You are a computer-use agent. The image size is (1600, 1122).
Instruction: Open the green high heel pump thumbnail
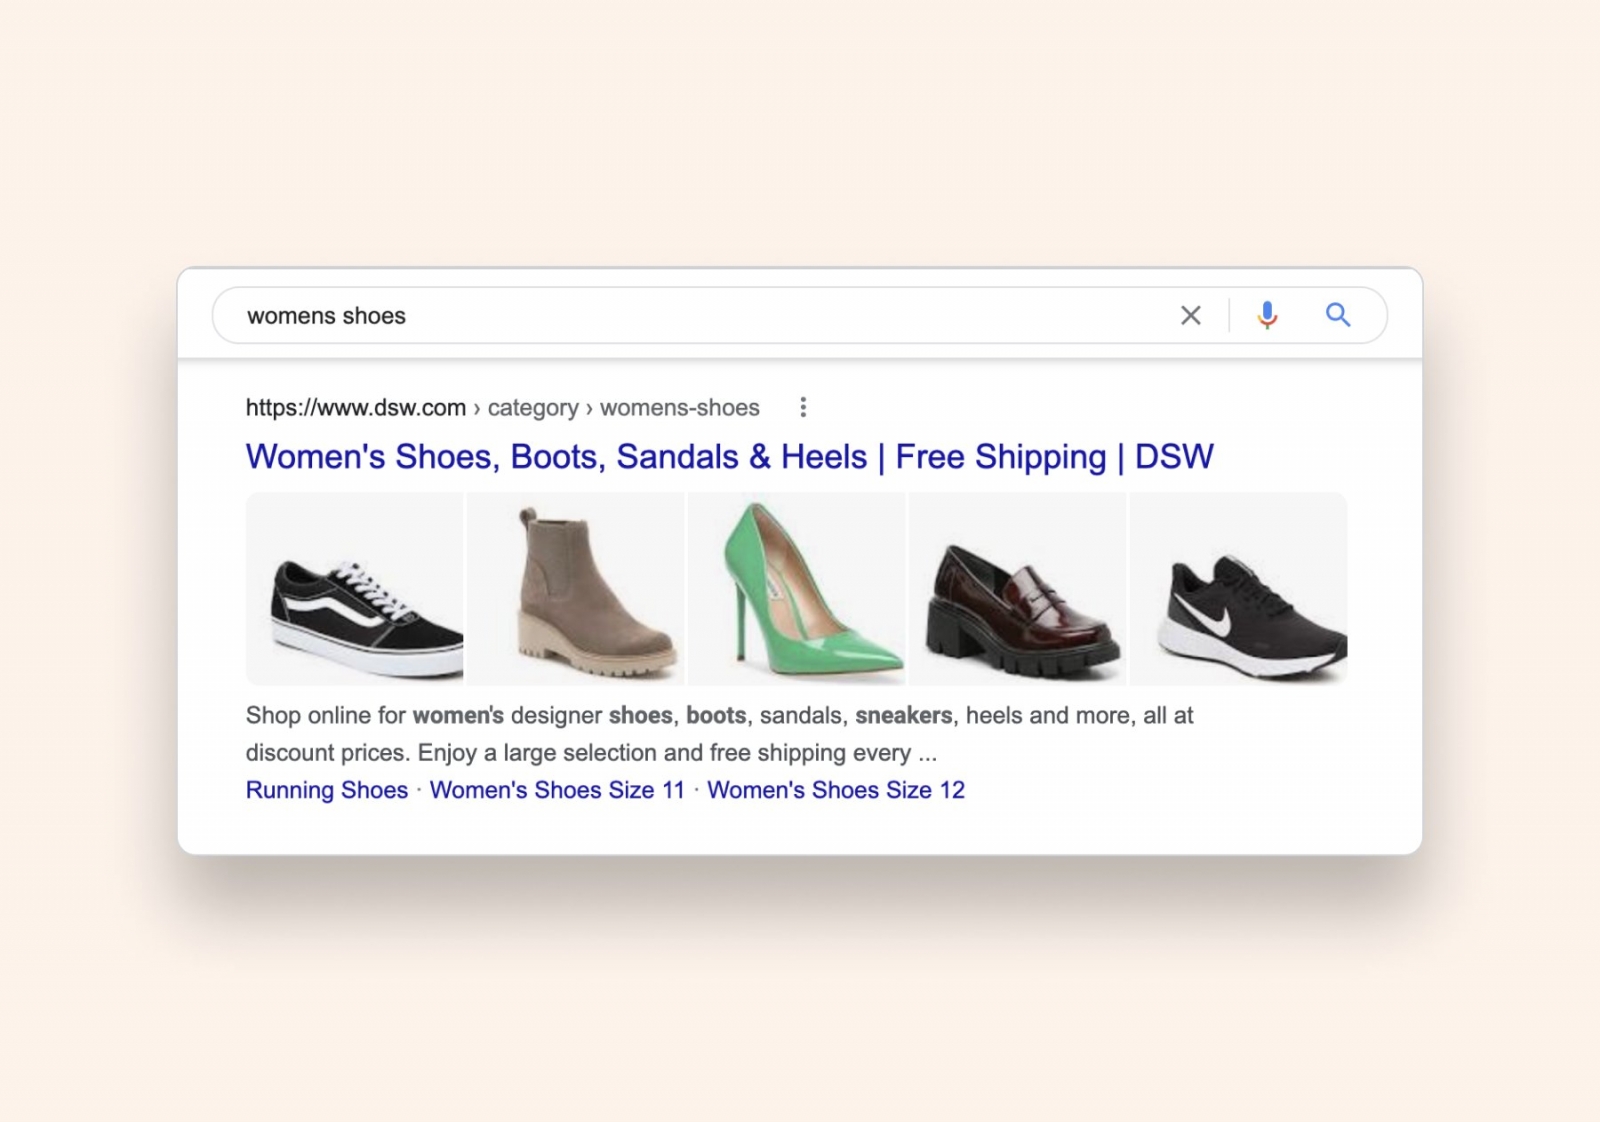797,589
